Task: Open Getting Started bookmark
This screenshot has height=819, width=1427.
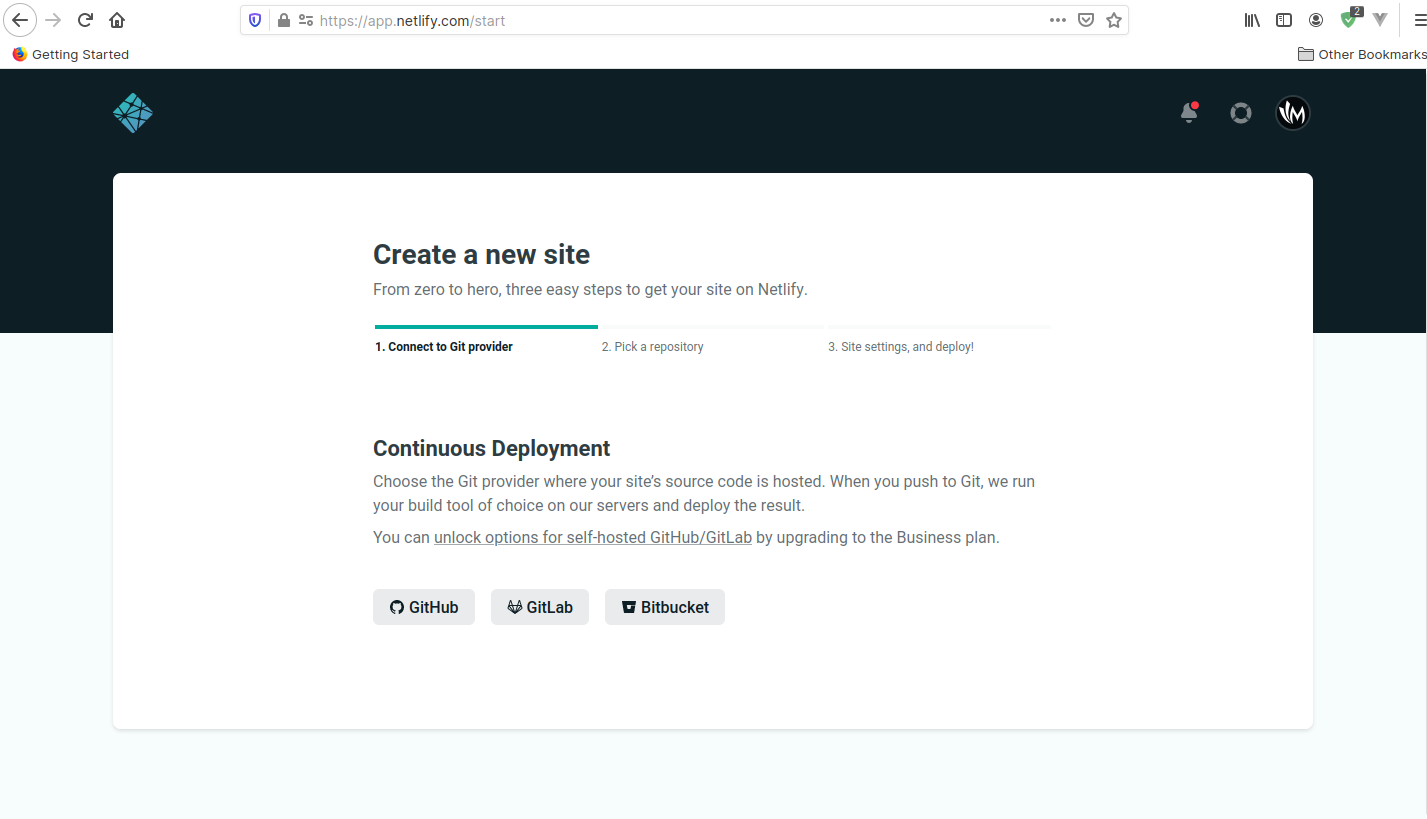Action: click(x=70, y=54)
